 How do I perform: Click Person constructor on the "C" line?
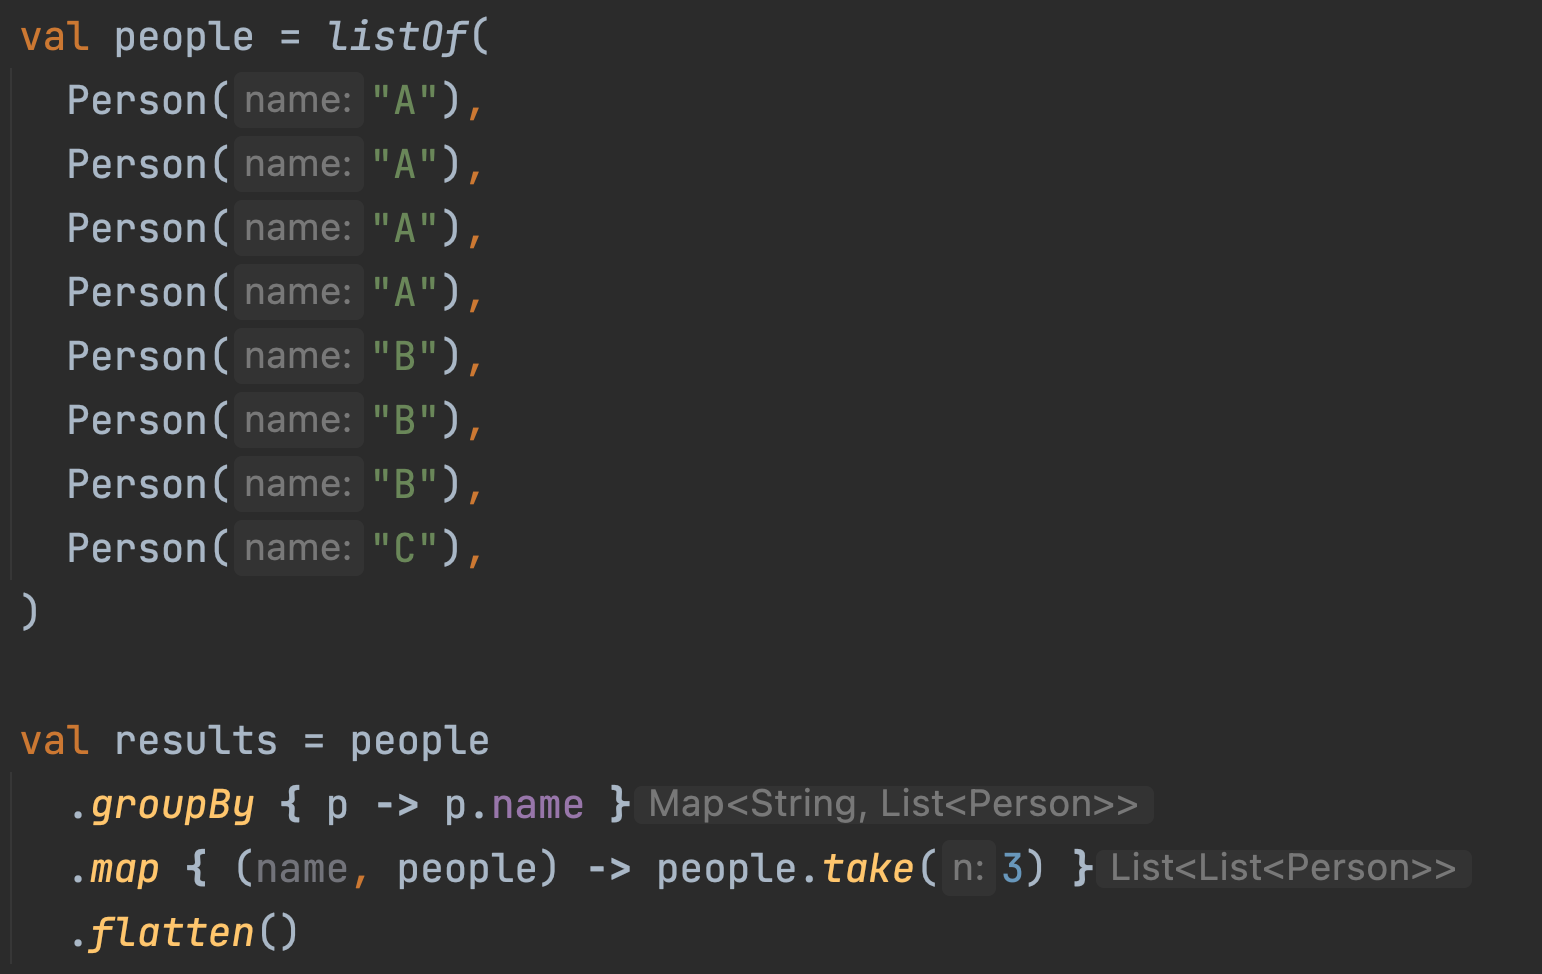(137, 548)
